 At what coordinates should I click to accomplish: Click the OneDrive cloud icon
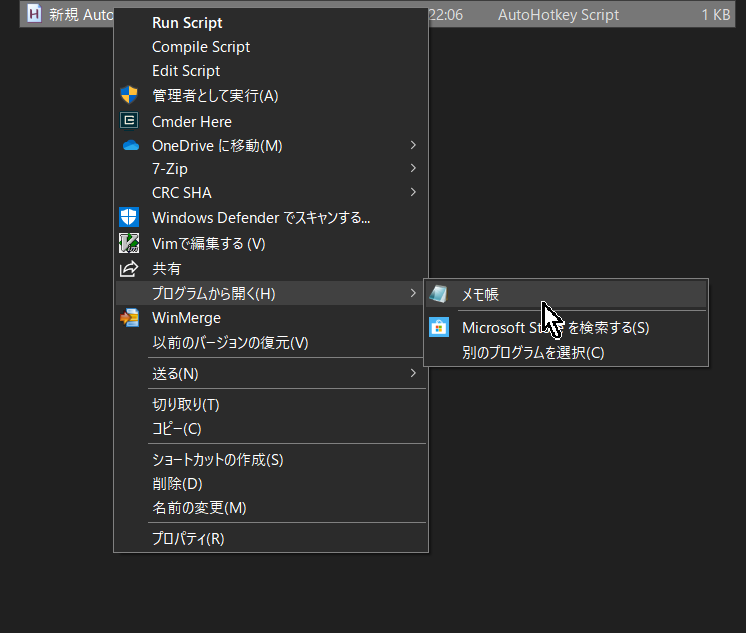pos(131,145)
